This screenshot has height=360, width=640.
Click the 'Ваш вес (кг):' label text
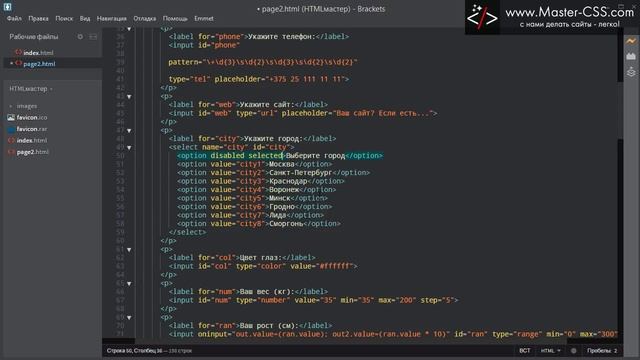267,291
